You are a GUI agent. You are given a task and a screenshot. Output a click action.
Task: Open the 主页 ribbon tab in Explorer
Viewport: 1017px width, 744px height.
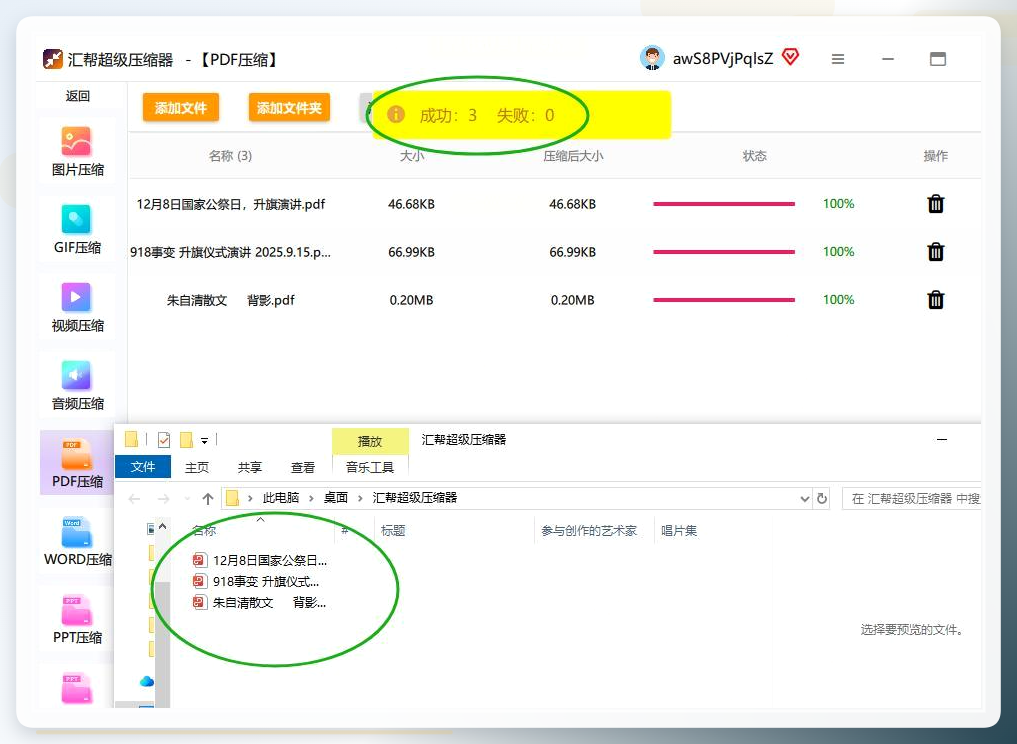[x=197, y=467]
